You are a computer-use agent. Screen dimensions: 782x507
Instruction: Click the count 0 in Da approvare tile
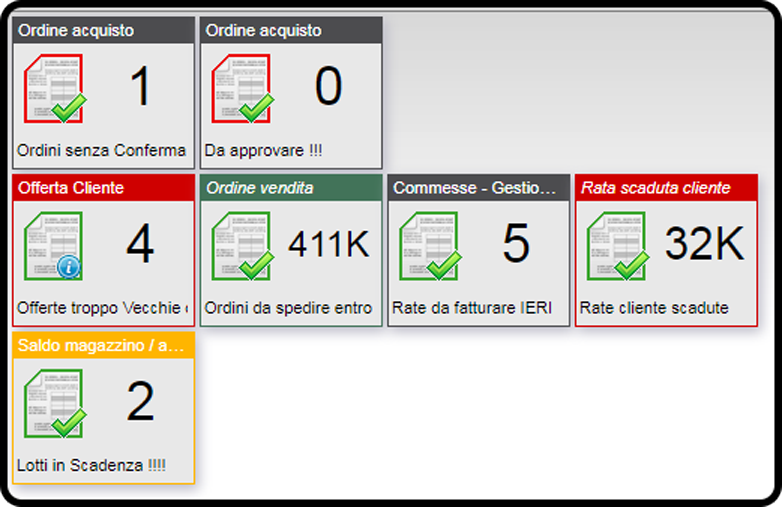[x=328, y=86]
